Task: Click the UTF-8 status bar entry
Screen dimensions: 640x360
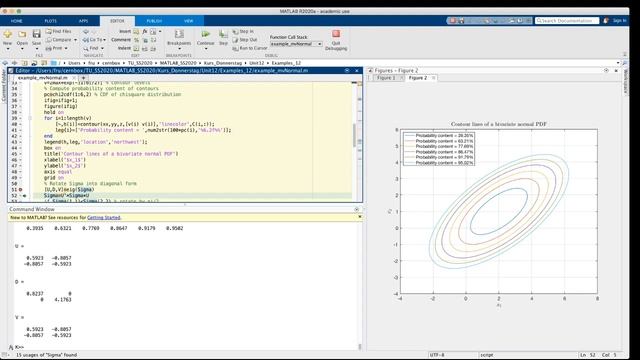Action: [437, 355]
